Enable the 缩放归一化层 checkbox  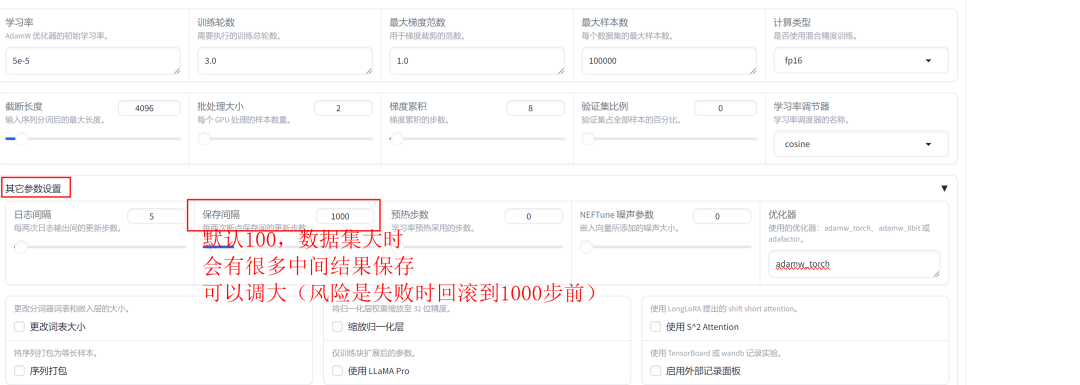[338, 326]
